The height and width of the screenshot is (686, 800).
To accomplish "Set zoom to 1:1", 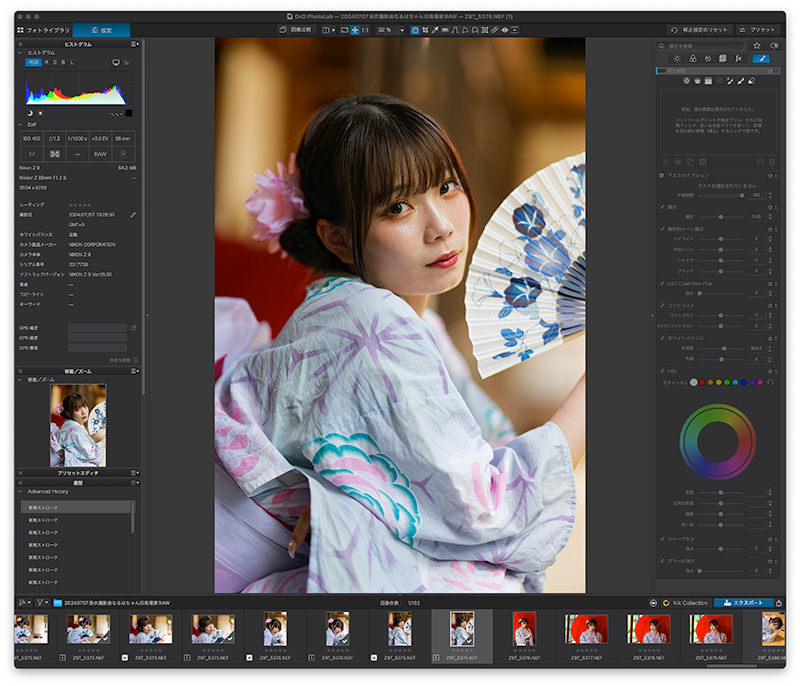I will [x=365, y=30].
